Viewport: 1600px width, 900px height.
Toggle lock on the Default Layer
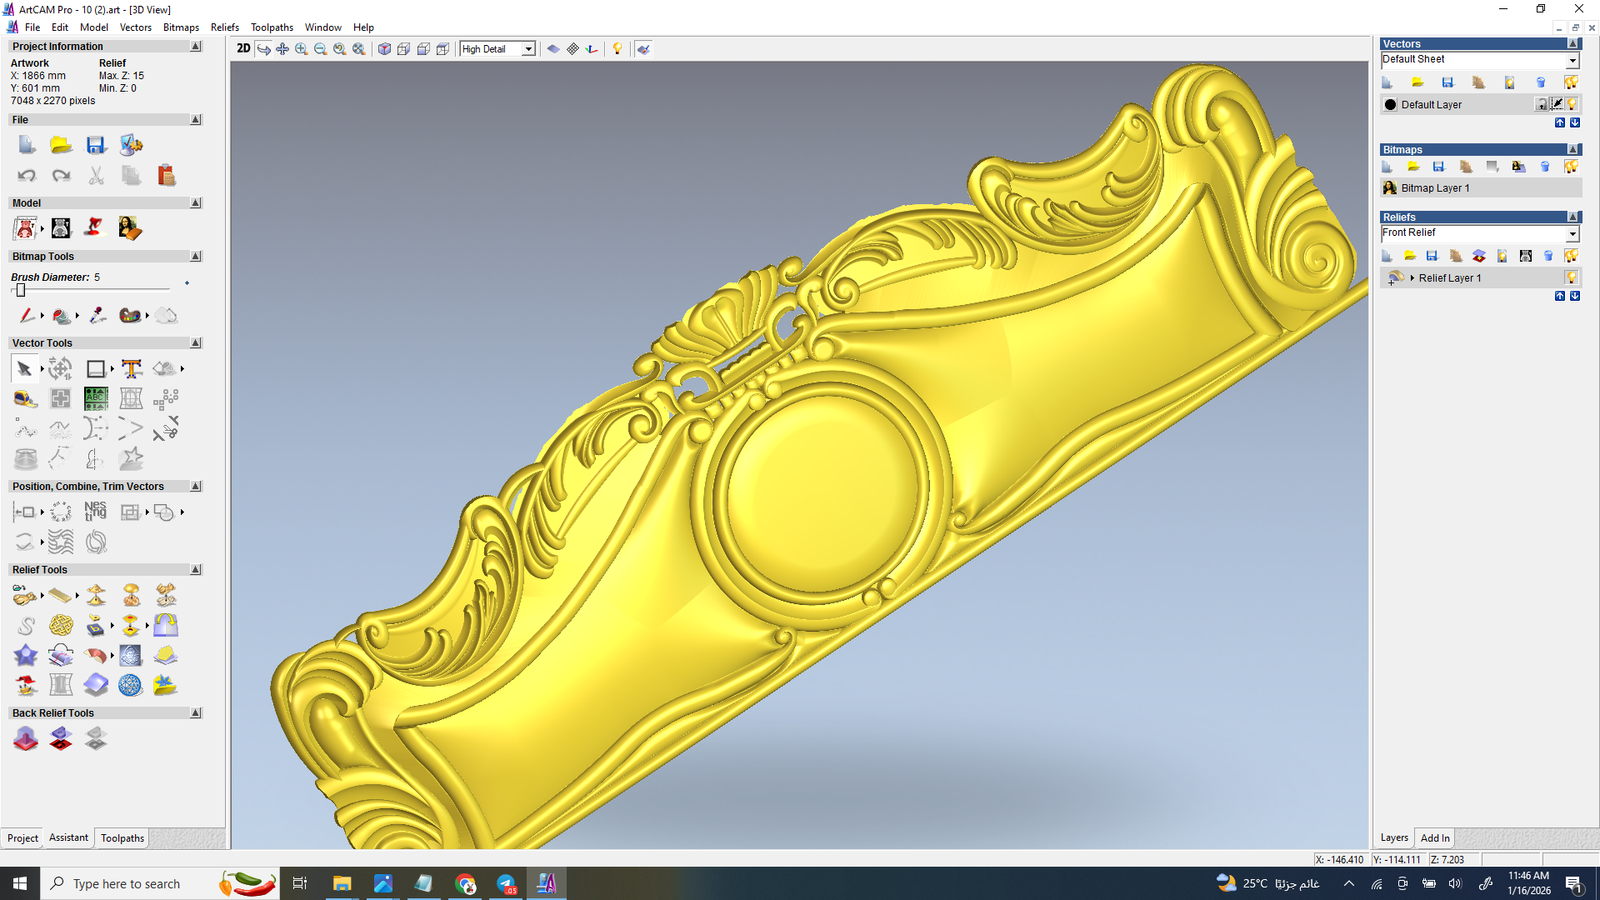pos(1542,104)
